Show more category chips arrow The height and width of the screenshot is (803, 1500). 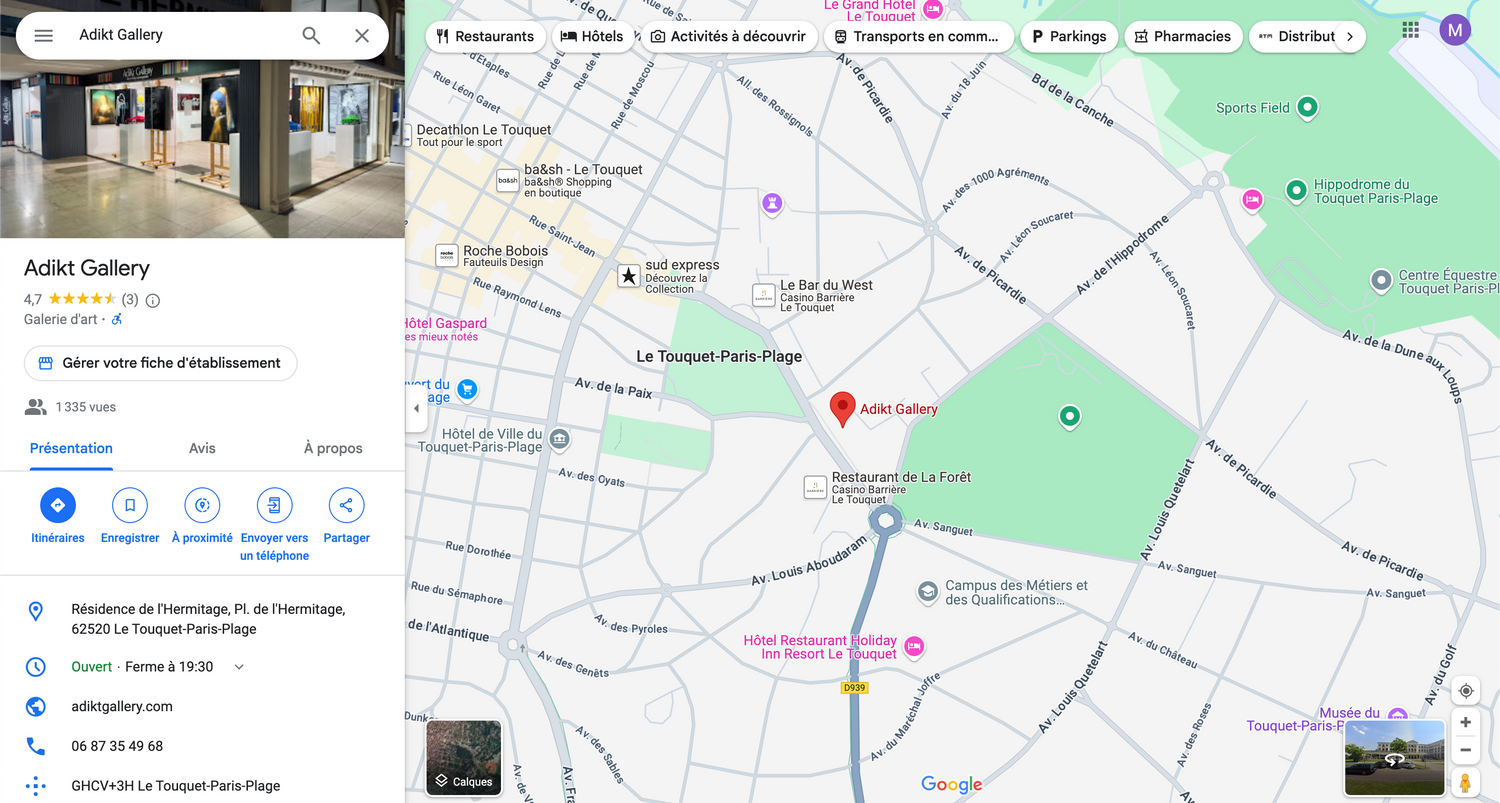(x=1349, y=37)
